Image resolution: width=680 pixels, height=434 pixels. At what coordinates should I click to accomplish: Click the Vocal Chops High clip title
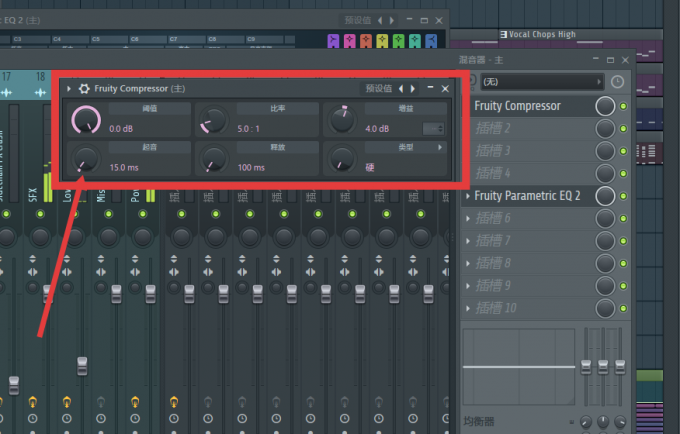click(x=542, y=34)
